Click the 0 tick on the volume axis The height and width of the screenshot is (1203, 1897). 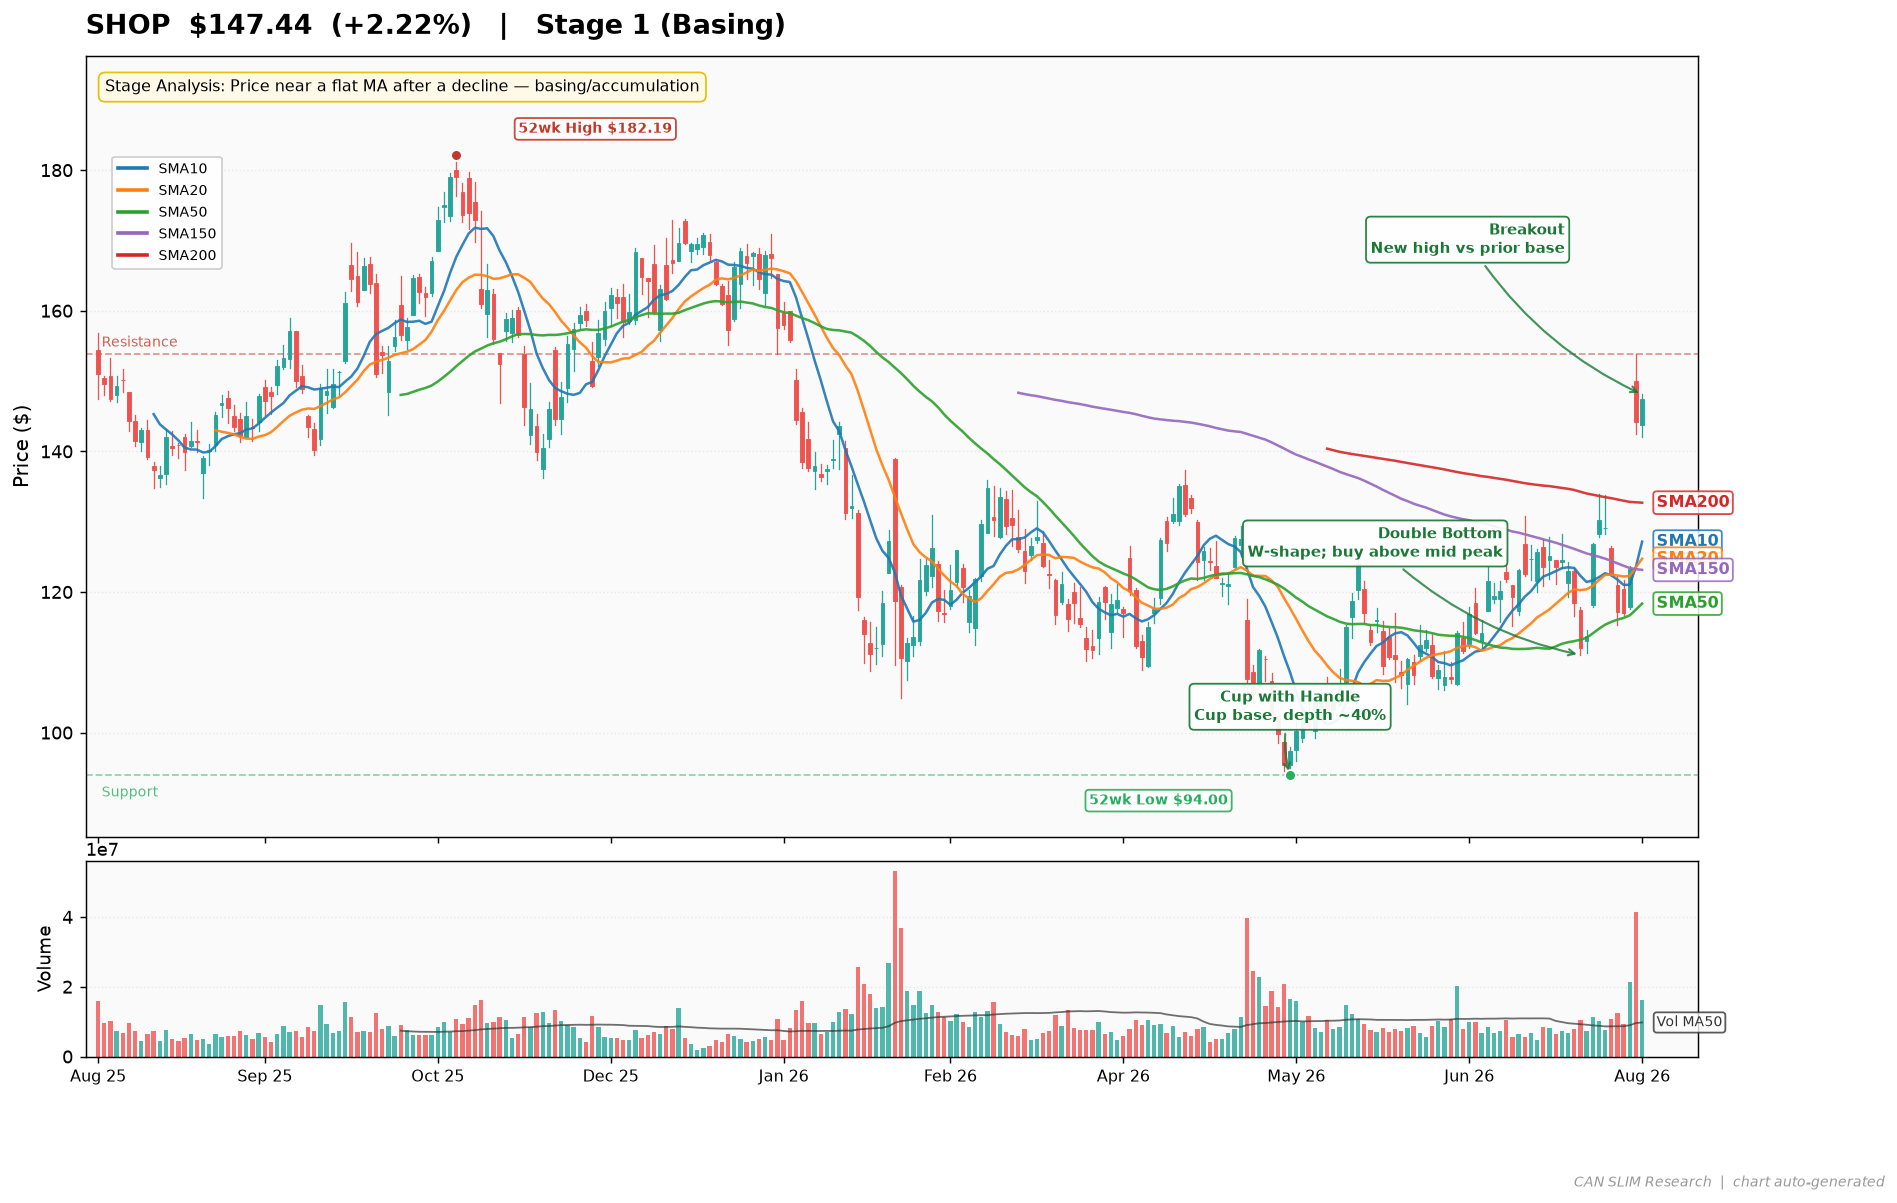point(68,1058)
